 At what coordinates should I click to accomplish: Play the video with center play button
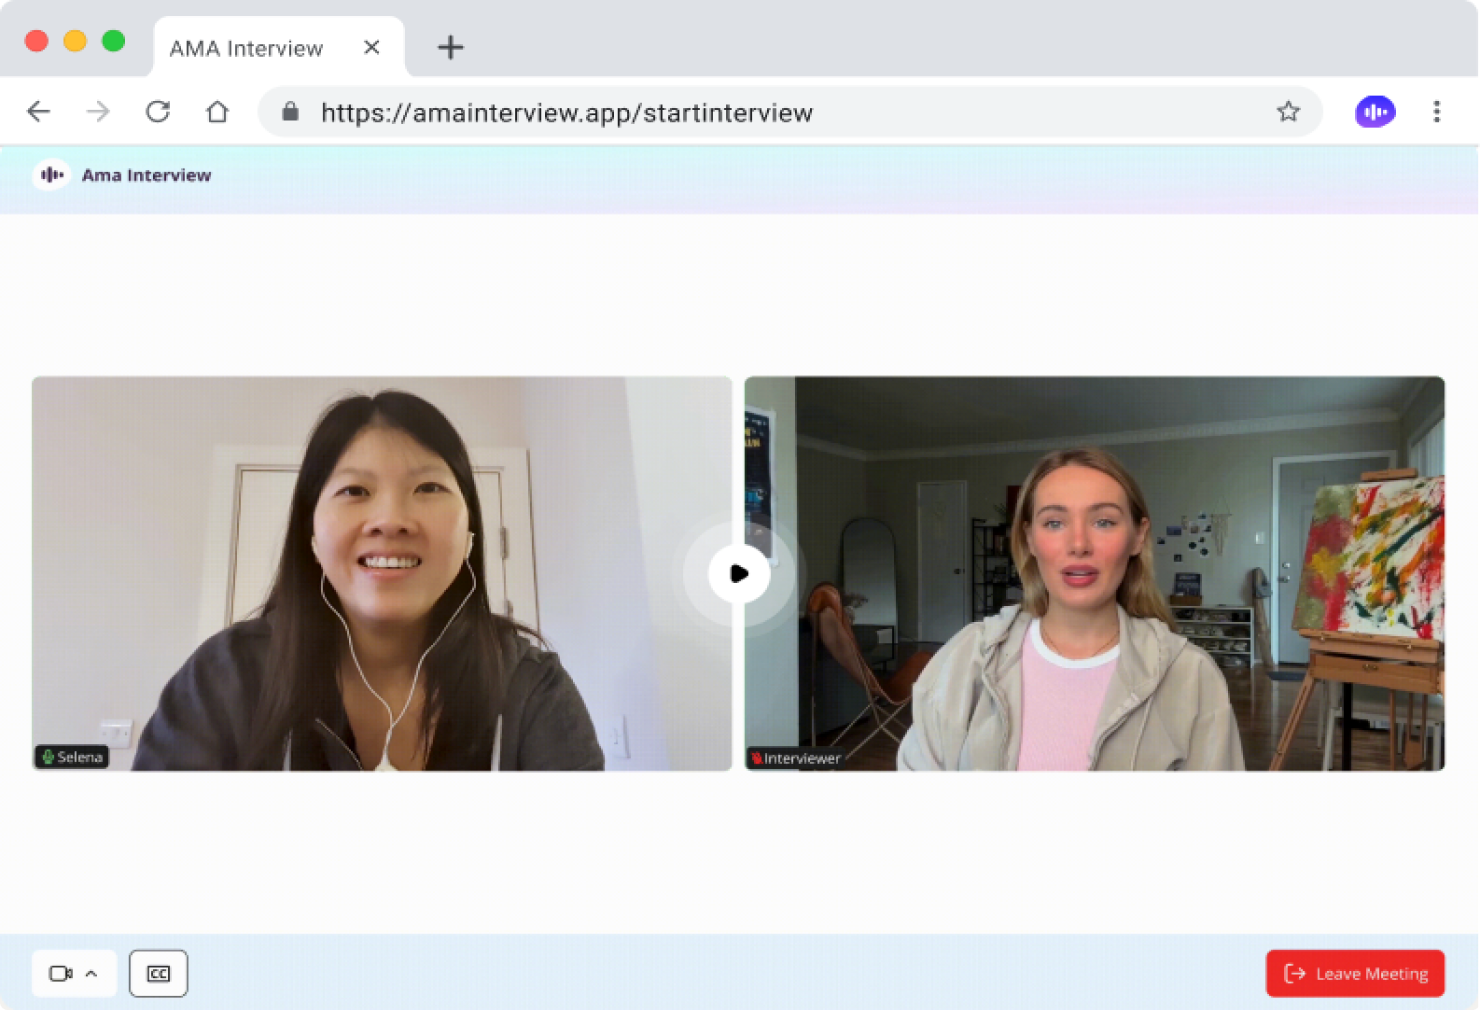(x=739, y=573)
